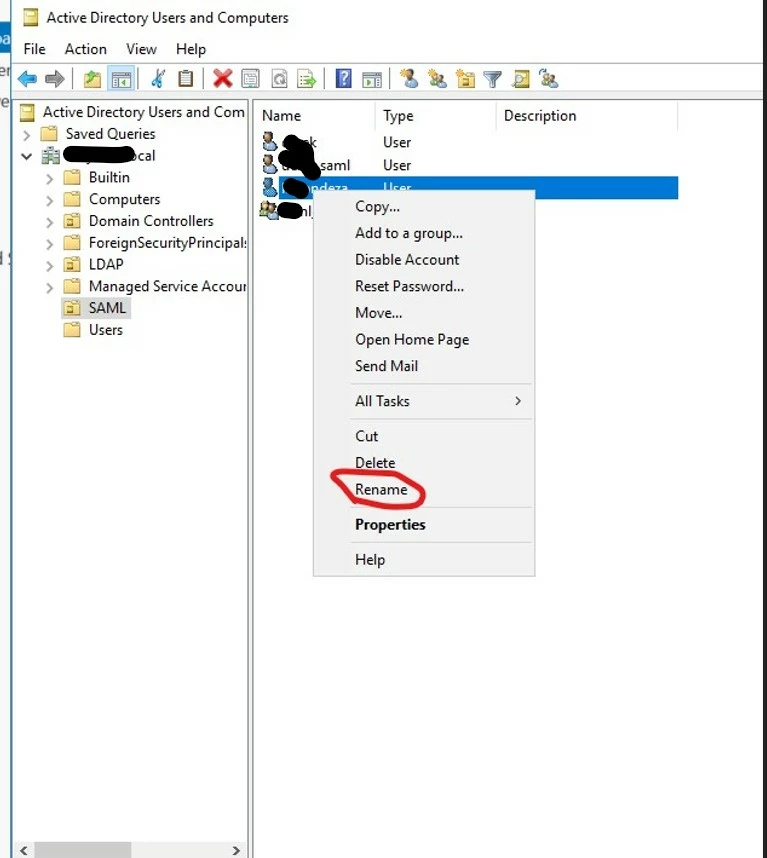
Task: Click the Back arrow toolbar icon
Action: pos(27,79)
